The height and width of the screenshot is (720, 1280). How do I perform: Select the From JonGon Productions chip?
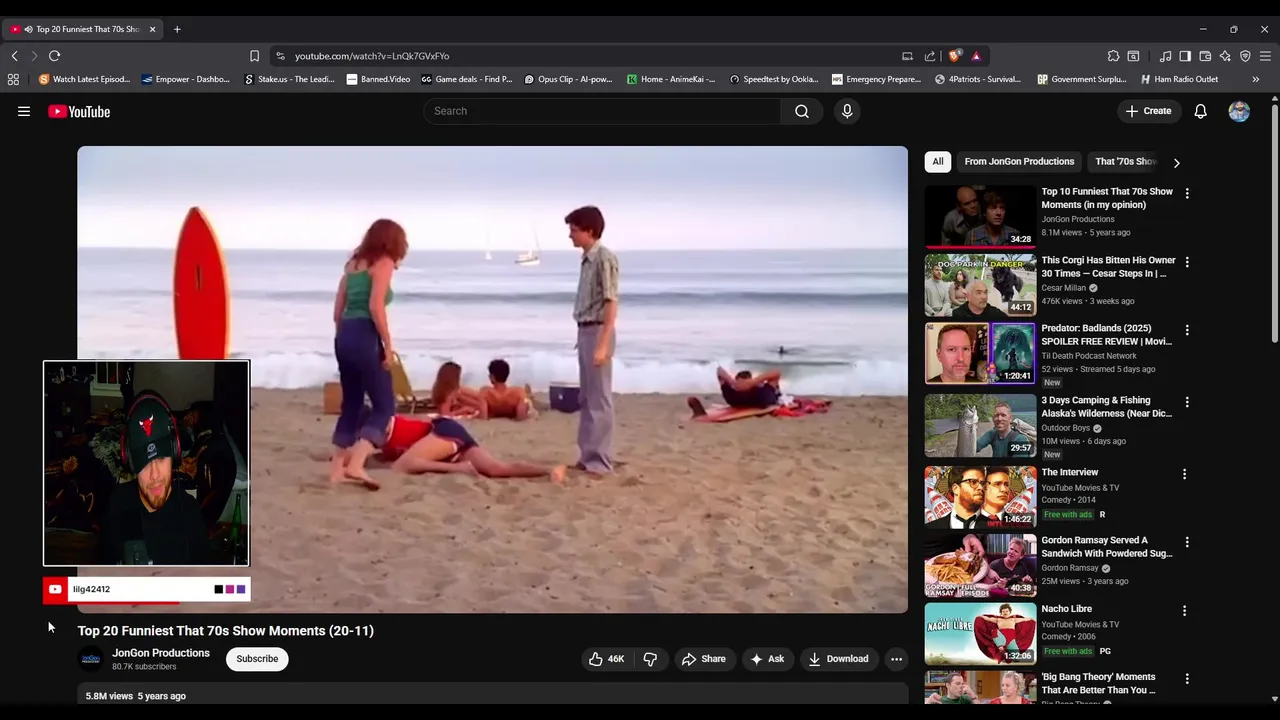pyautogui.click(x=1019, y=161)
